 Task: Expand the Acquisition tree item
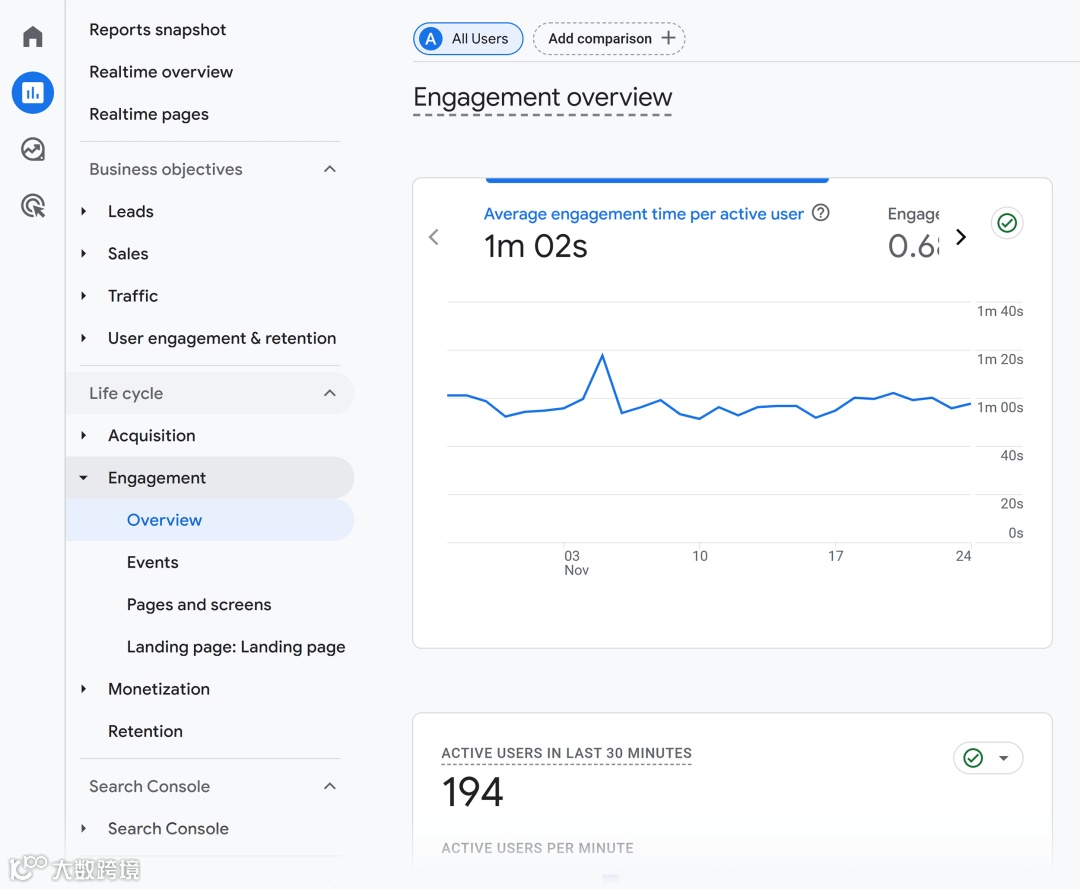[x=84, y=436]
